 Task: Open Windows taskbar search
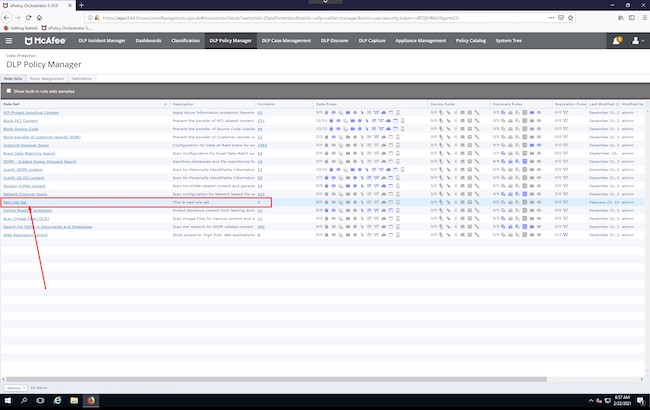click(24, 400)
